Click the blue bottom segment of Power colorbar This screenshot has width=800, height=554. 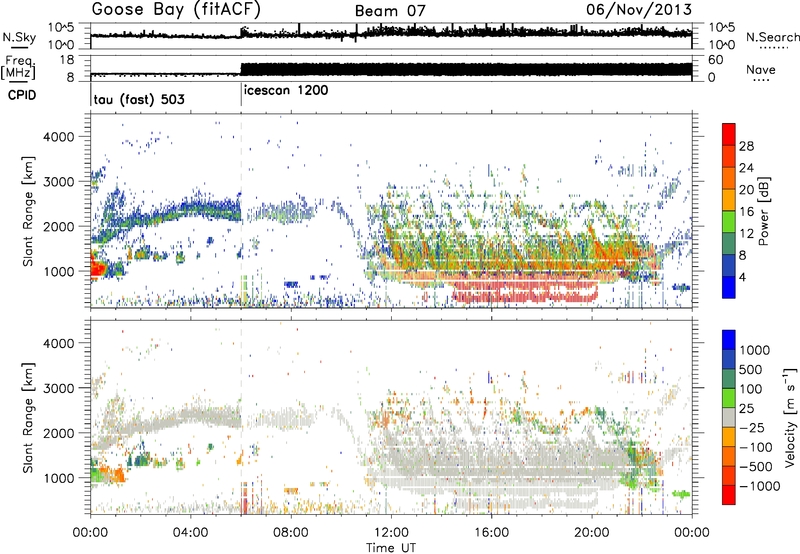pos(729,288)
